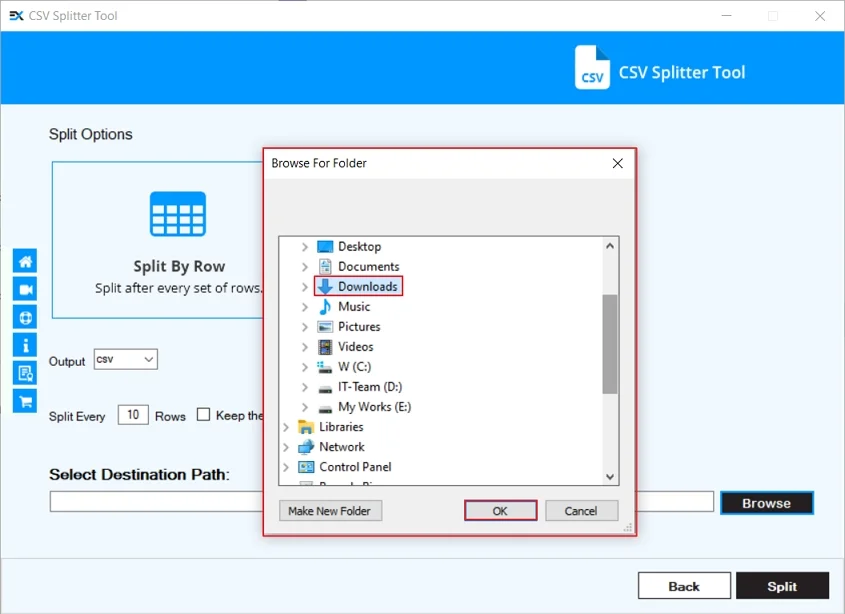845x614 pixels.
Task: Click the info icon in the left sidebar
Action: (24, 344)
